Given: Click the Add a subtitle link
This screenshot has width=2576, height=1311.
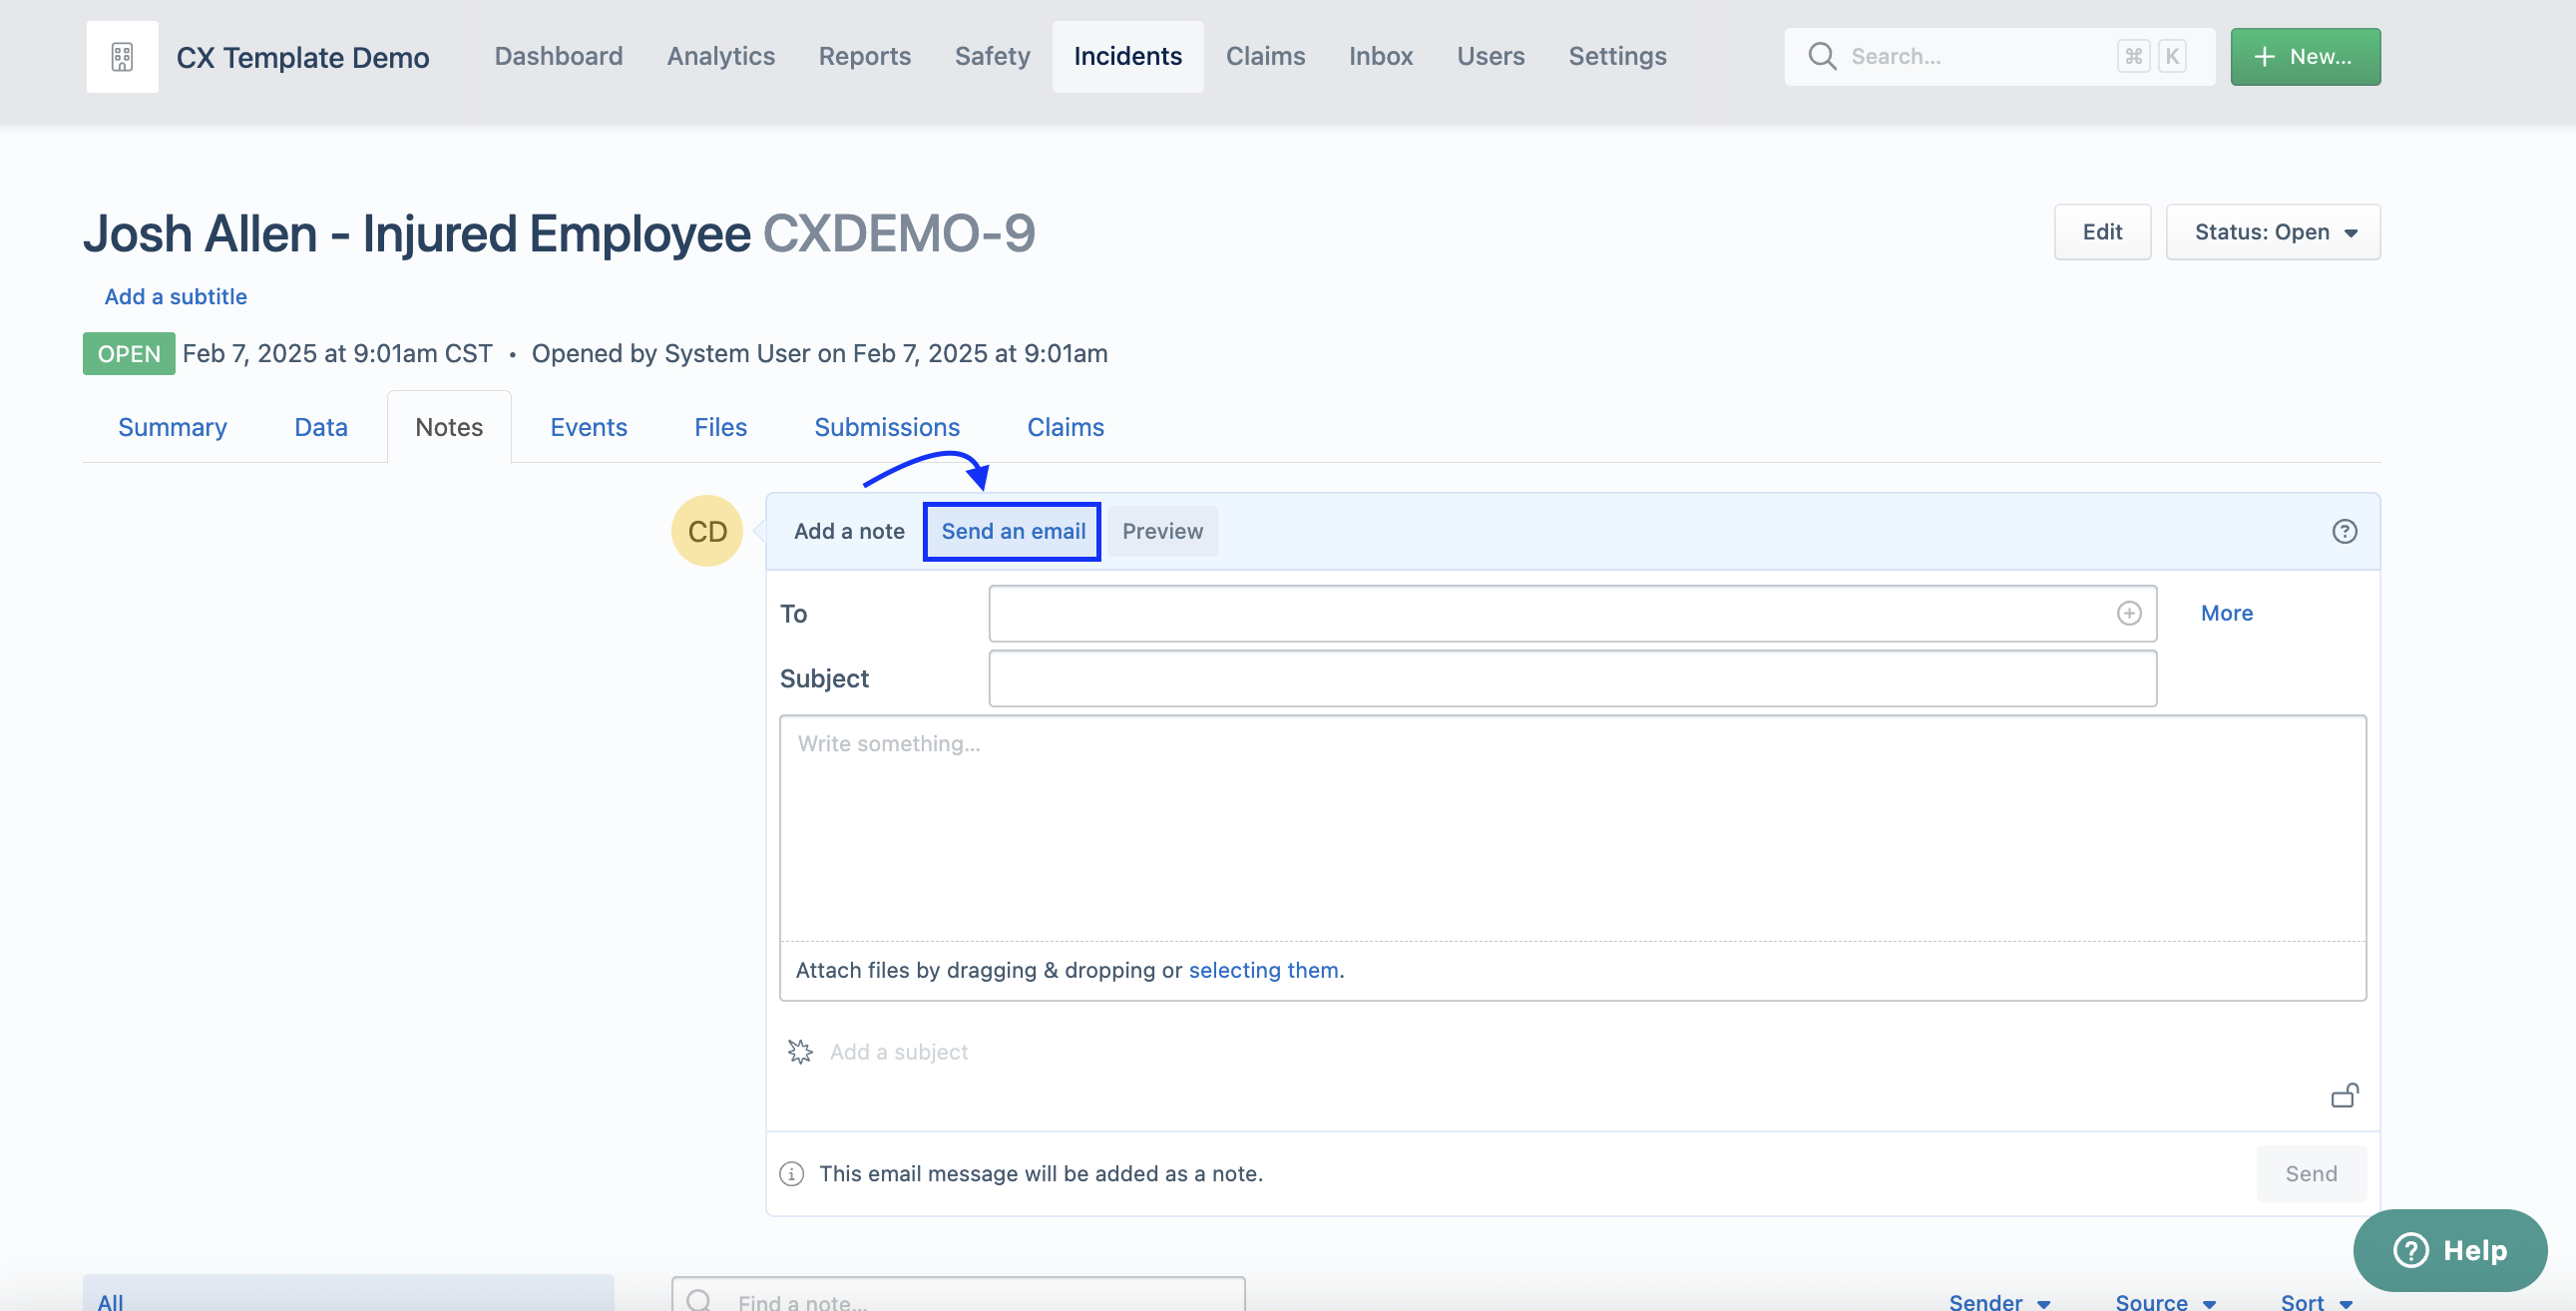Looking at the screenshot, I should tap(176, 297).
